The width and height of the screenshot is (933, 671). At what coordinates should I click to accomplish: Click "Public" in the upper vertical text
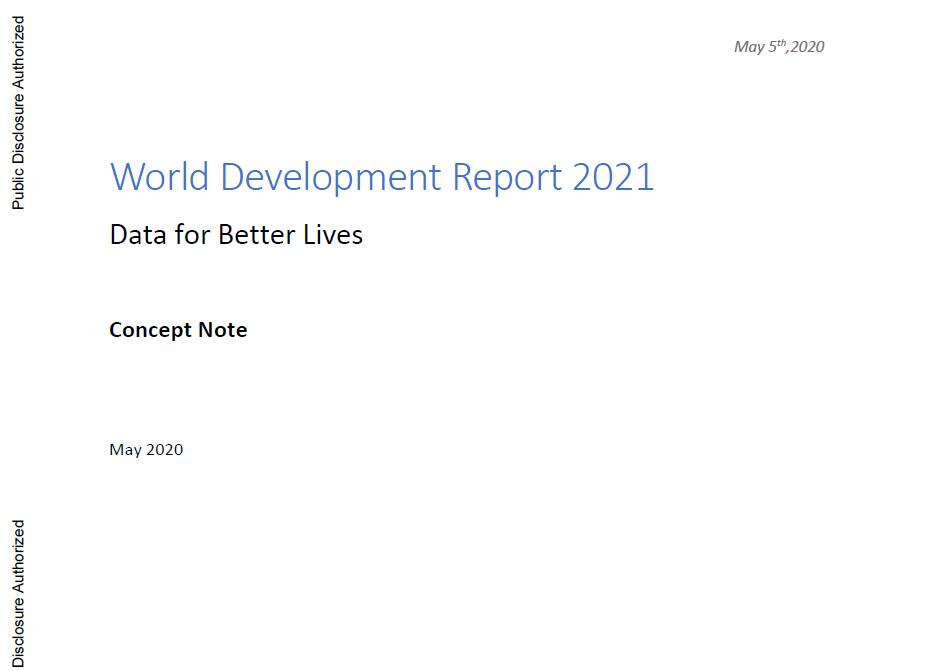click(x=18, y=189)
